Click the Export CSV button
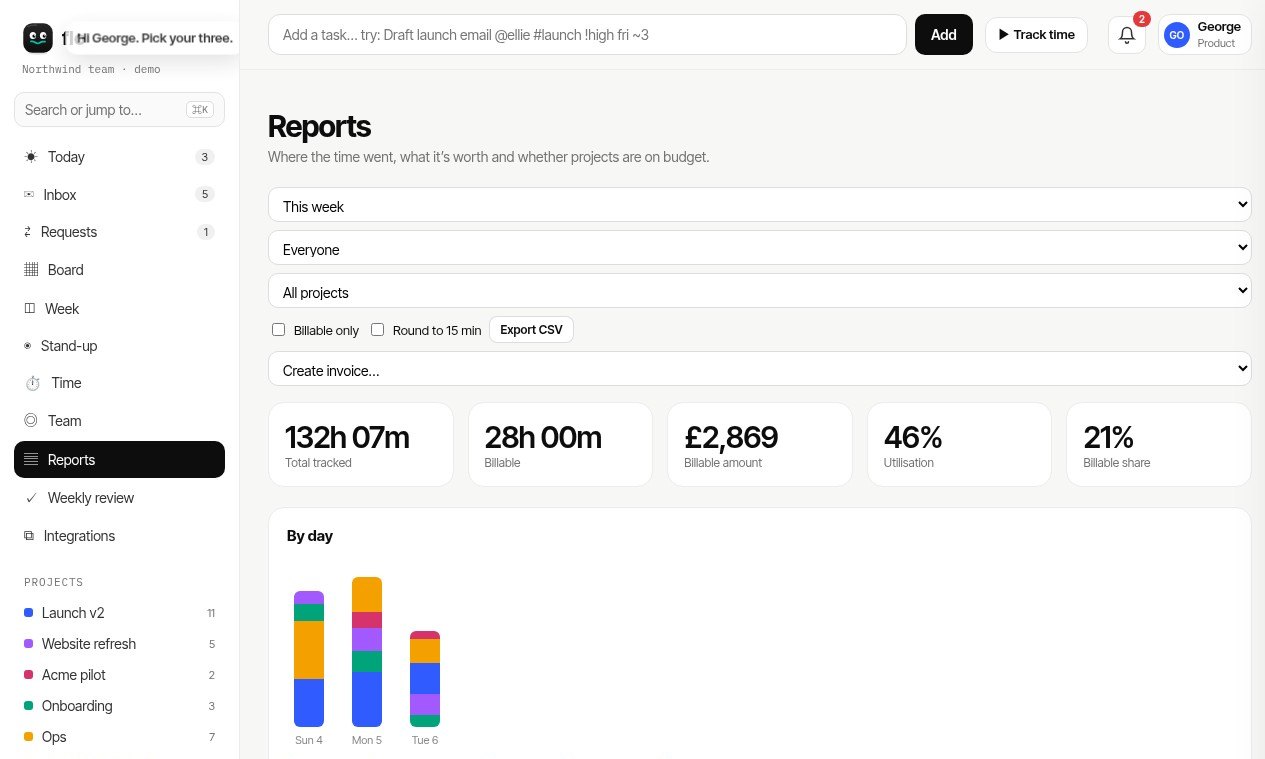This screenshot has width=1265, height=759. 531,330
